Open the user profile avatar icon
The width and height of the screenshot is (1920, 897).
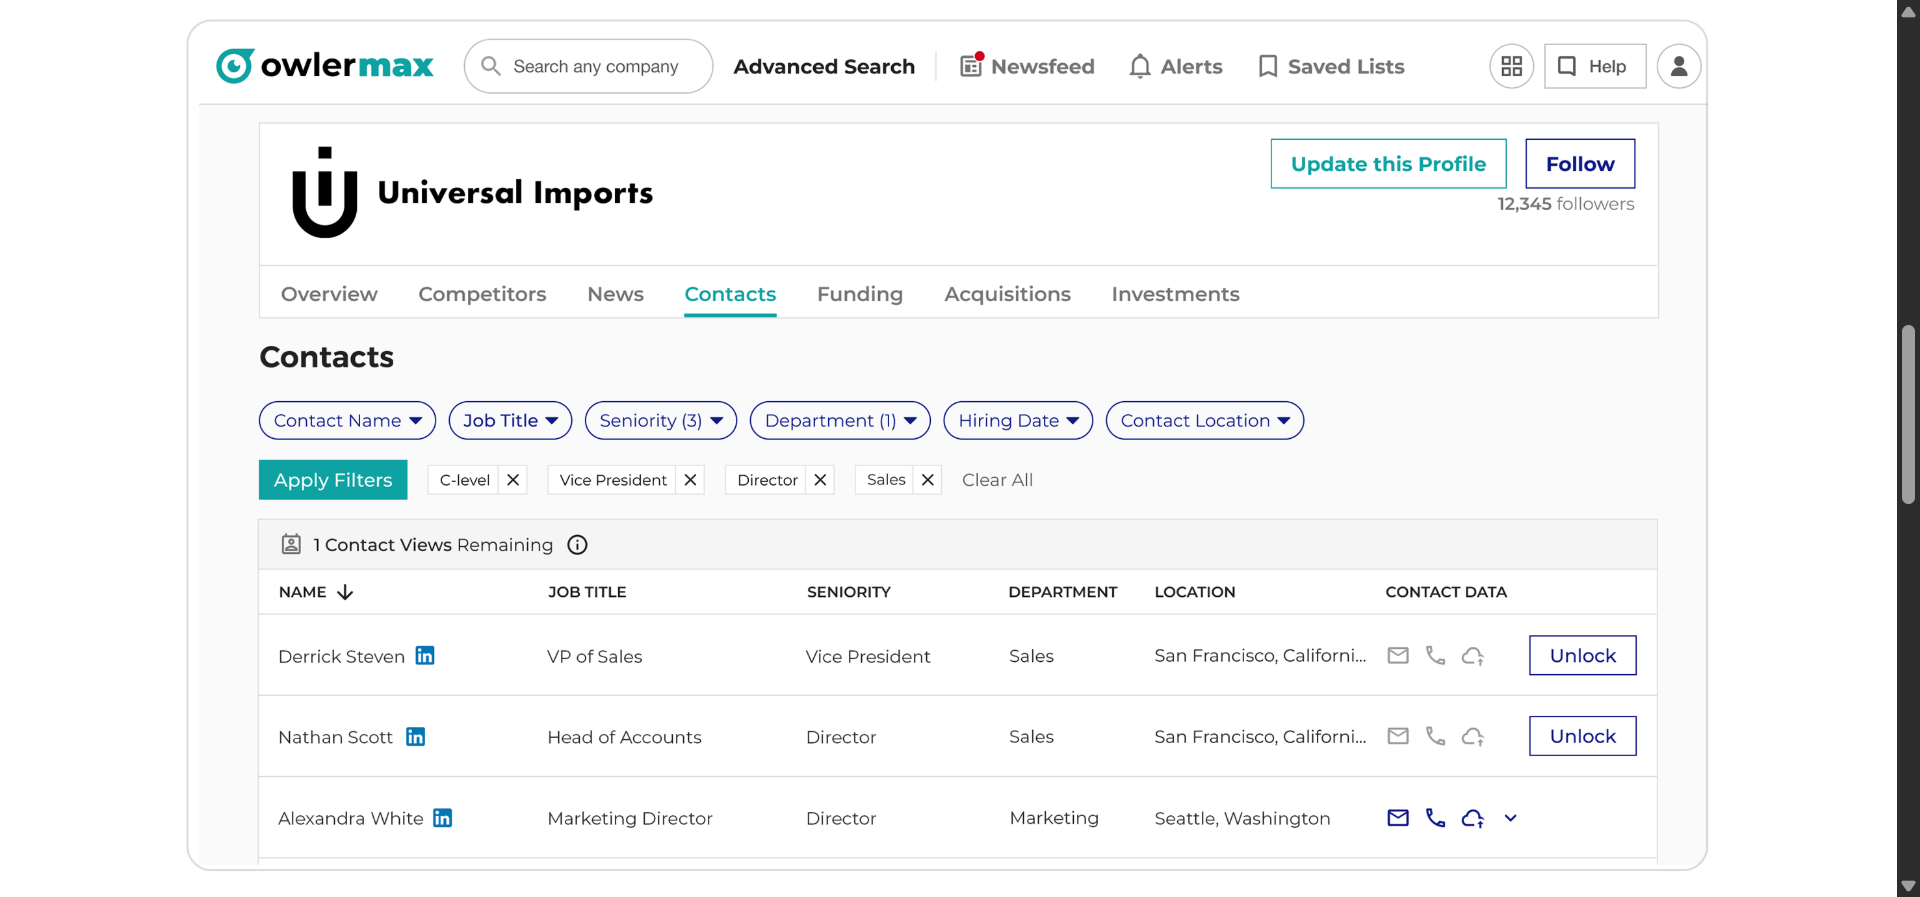(1679, 66)
